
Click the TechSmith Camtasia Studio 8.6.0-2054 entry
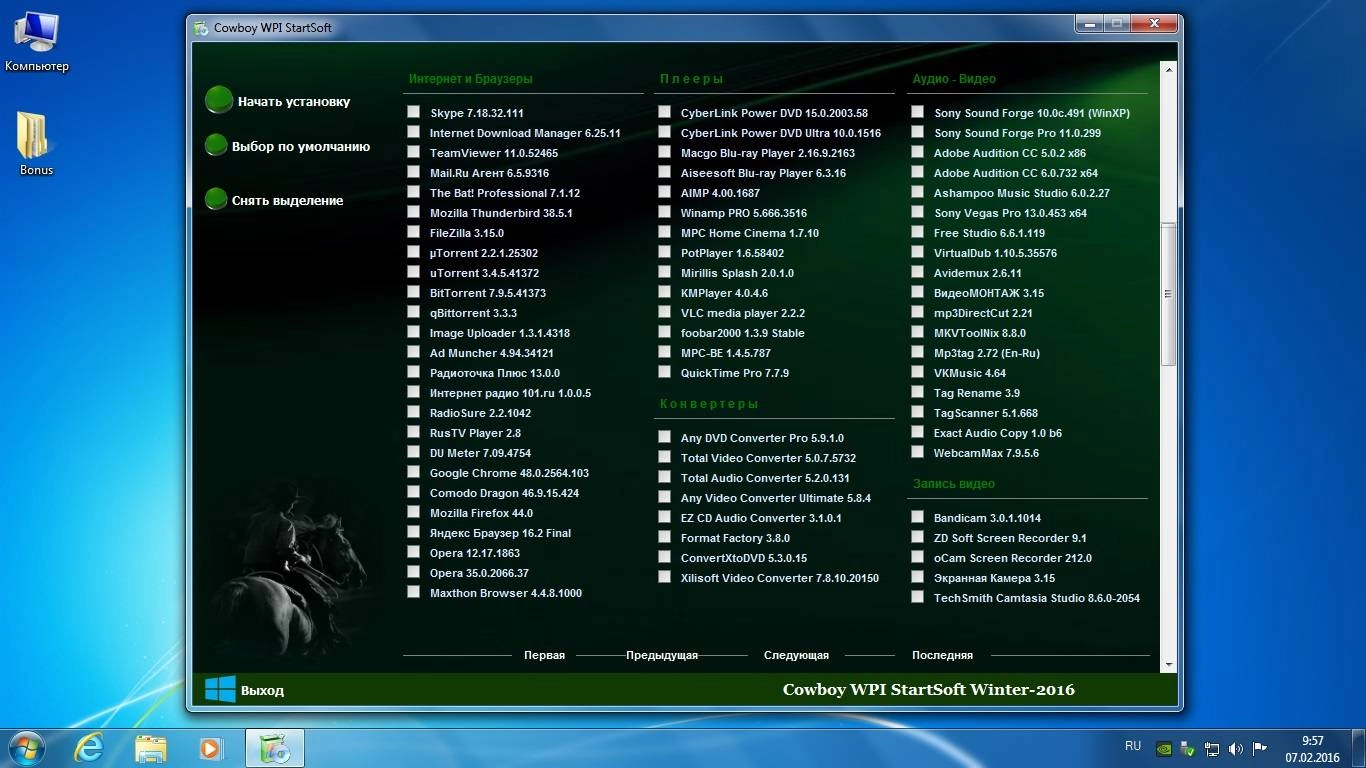tap(1037, 598)
